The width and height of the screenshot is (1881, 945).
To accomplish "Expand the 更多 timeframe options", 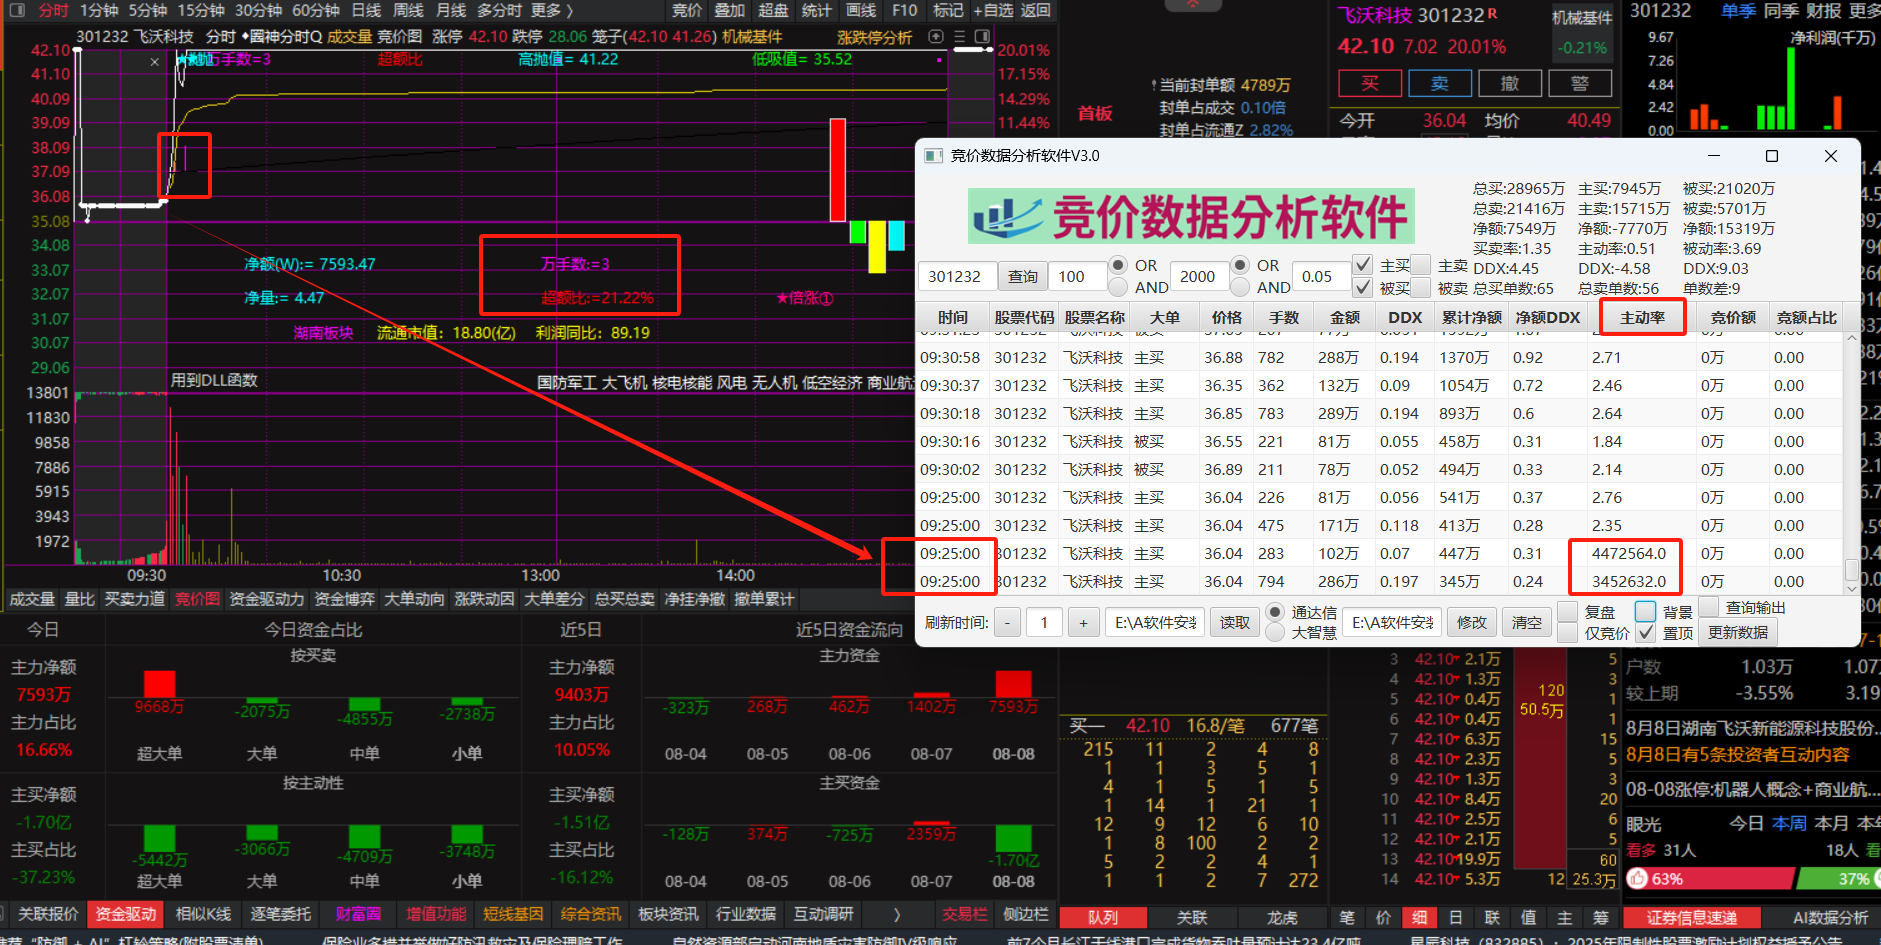I will click(551, 10).
